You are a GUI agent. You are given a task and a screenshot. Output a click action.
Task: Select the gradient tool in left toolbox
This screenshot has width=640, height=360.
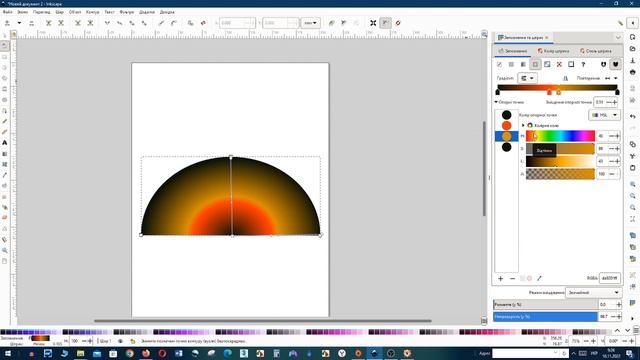pos(4,154)
